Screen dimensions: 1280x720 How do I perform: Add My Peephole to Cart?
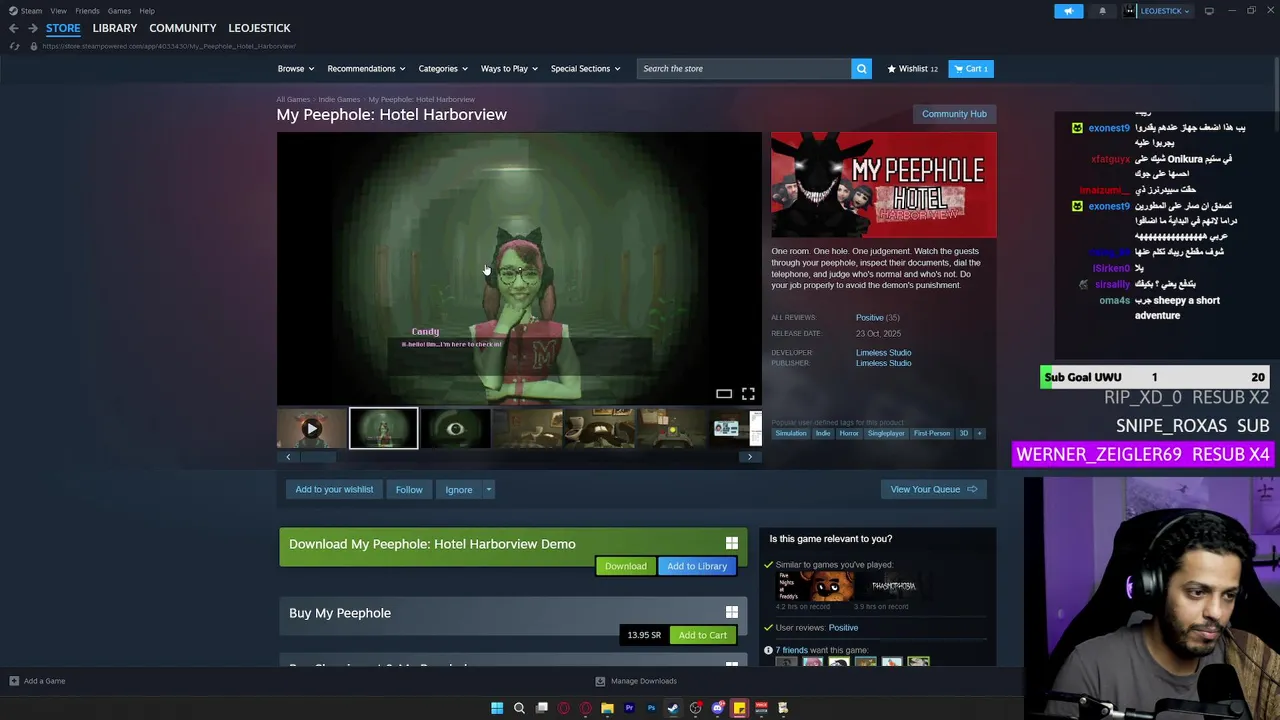703,636
